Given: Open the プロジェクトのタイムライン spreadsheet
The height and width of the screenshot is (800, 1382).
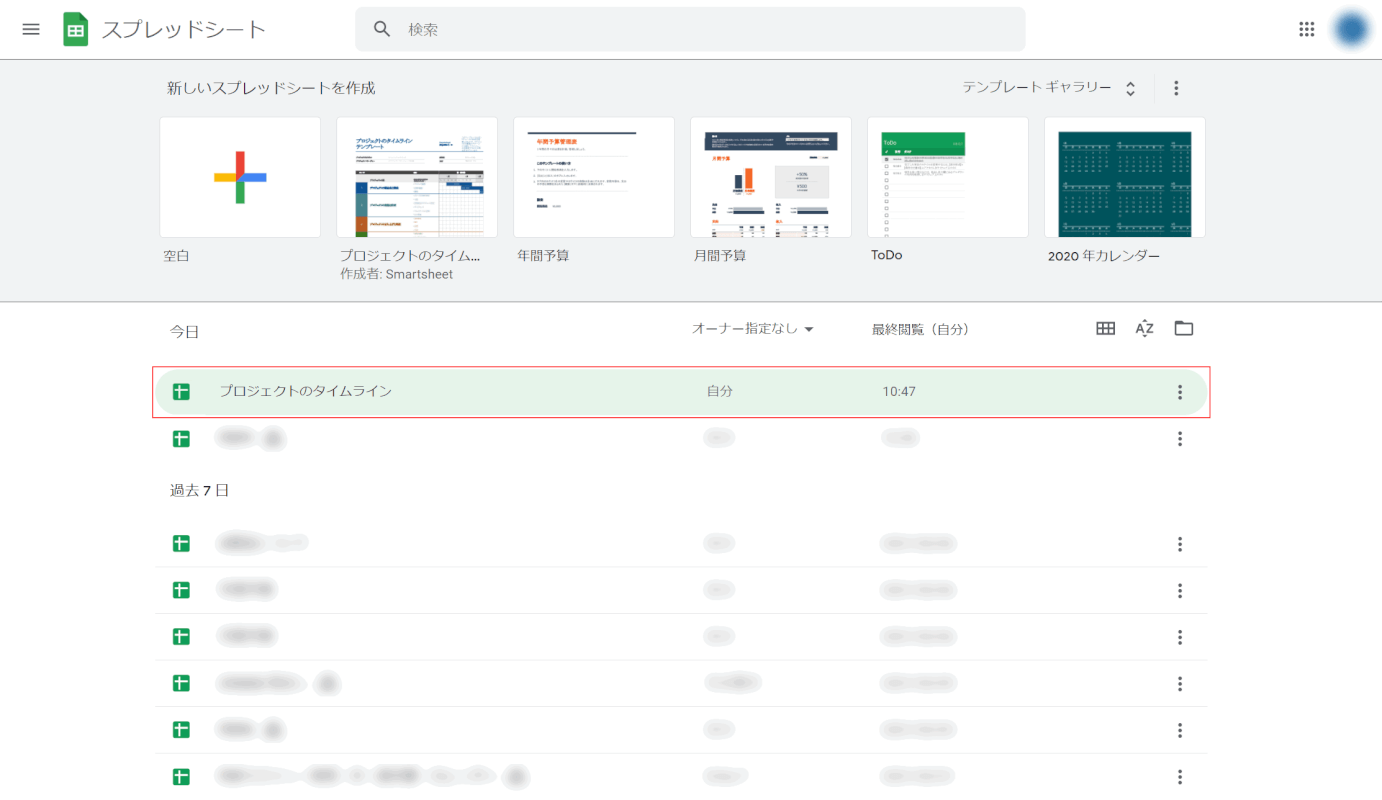Looking at the screenshot, I should click(306, 392).
